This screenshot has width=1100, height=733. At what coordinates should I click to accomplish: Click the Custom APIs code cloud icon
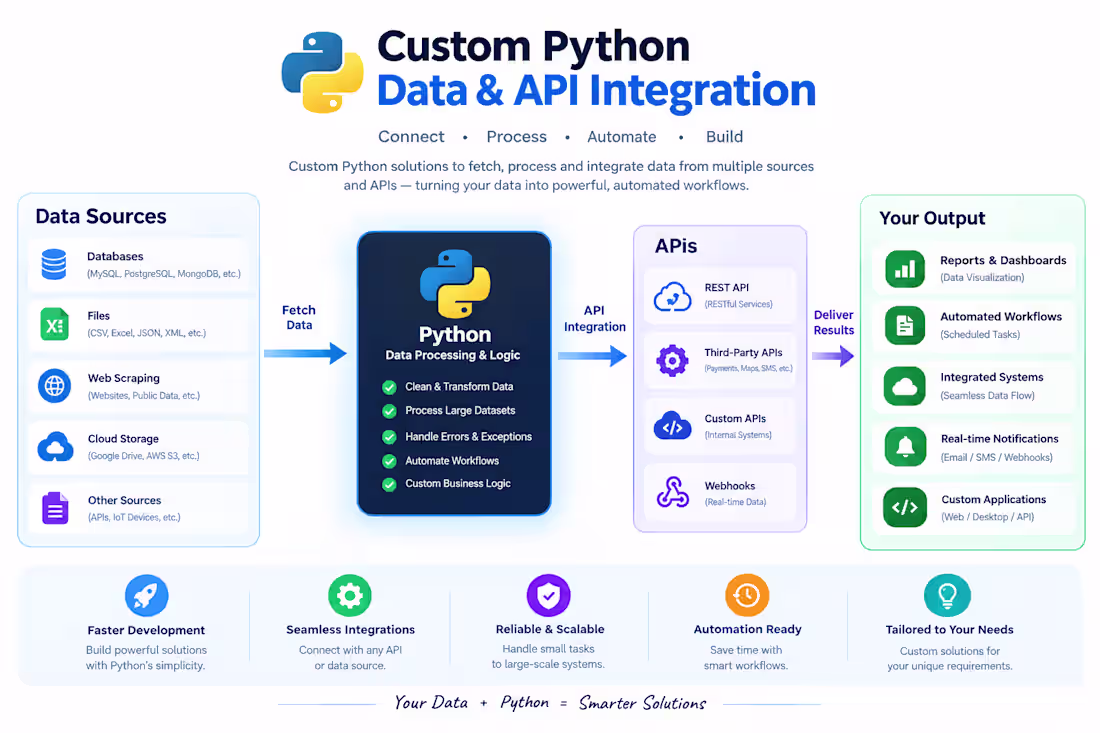(672, 426)
